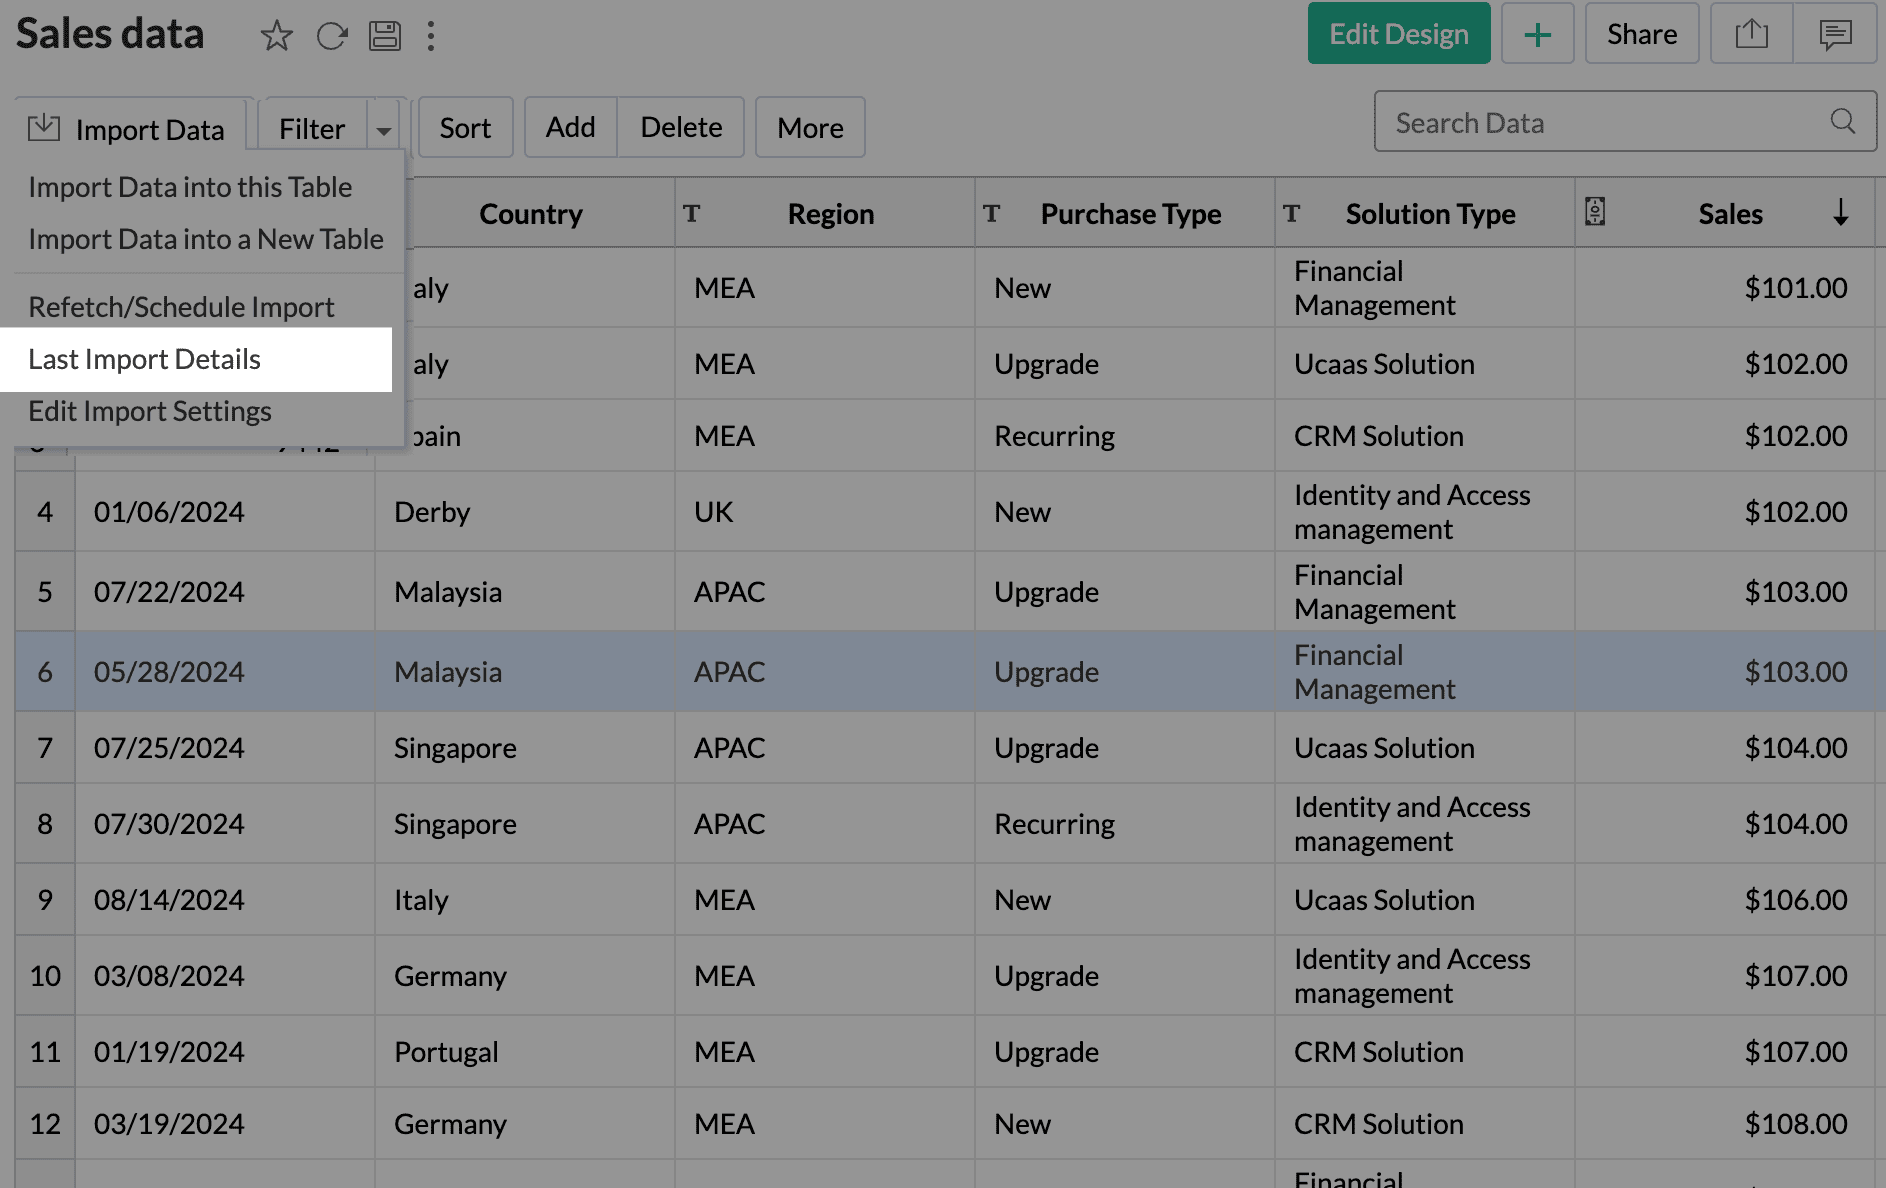
Task: Click the green plus create icon
Action: (x=1537, y=35)
